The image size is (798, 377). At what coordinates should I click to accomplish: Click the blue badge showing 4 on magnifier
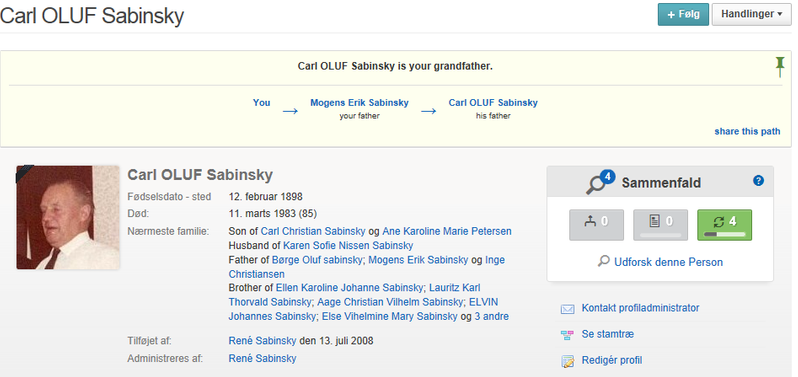pos(608,177)
